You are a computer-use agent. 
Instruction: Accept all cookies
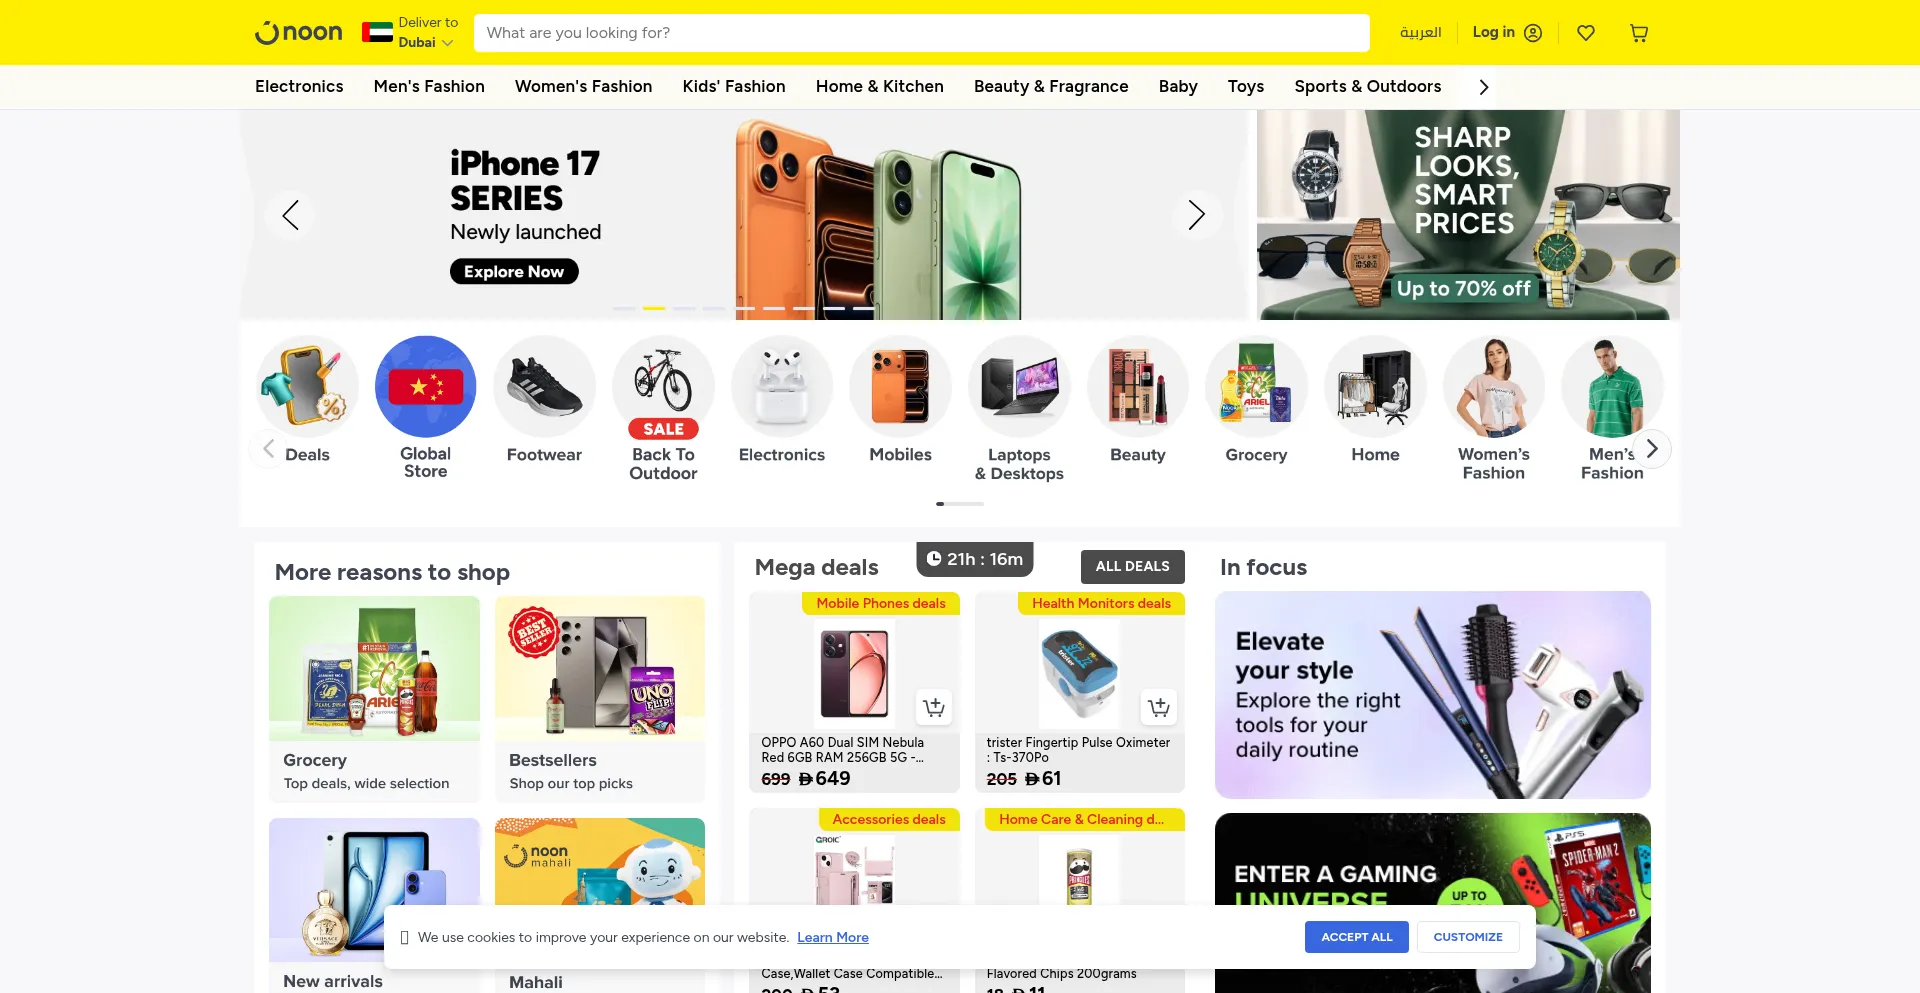click(x=1357, y=937)
